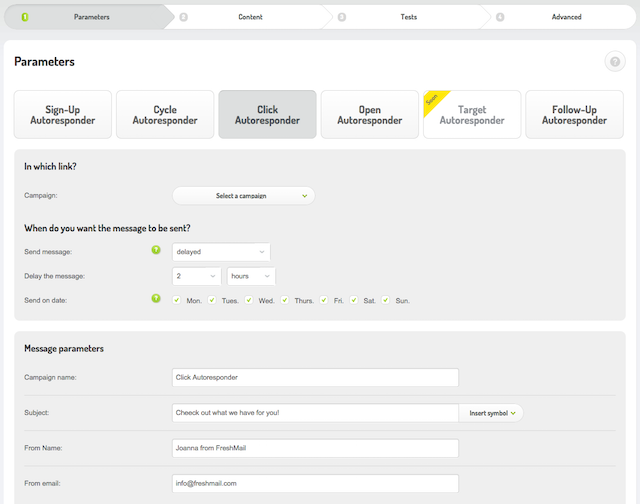
Task: Open the help icon beside Parameters heading
Action: pos(615,62)
